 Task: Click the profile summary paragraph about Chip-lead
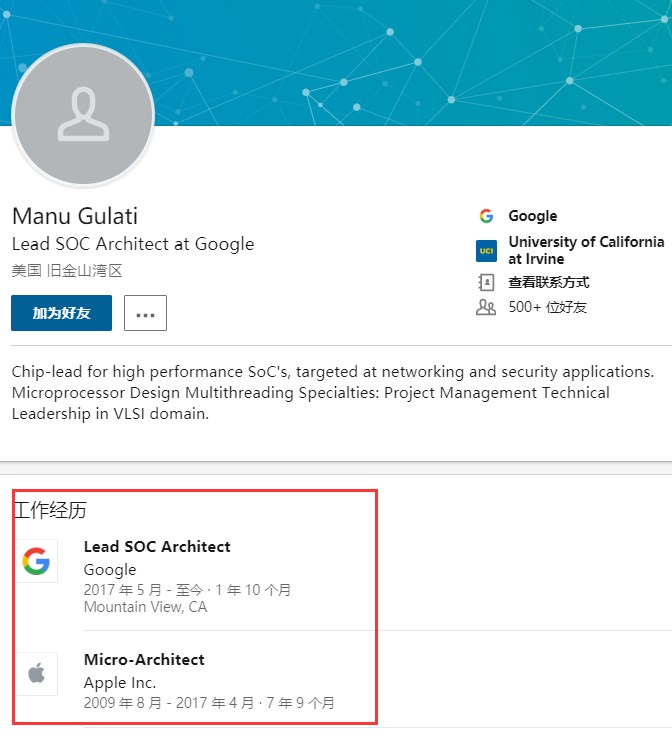coord(333,393)
